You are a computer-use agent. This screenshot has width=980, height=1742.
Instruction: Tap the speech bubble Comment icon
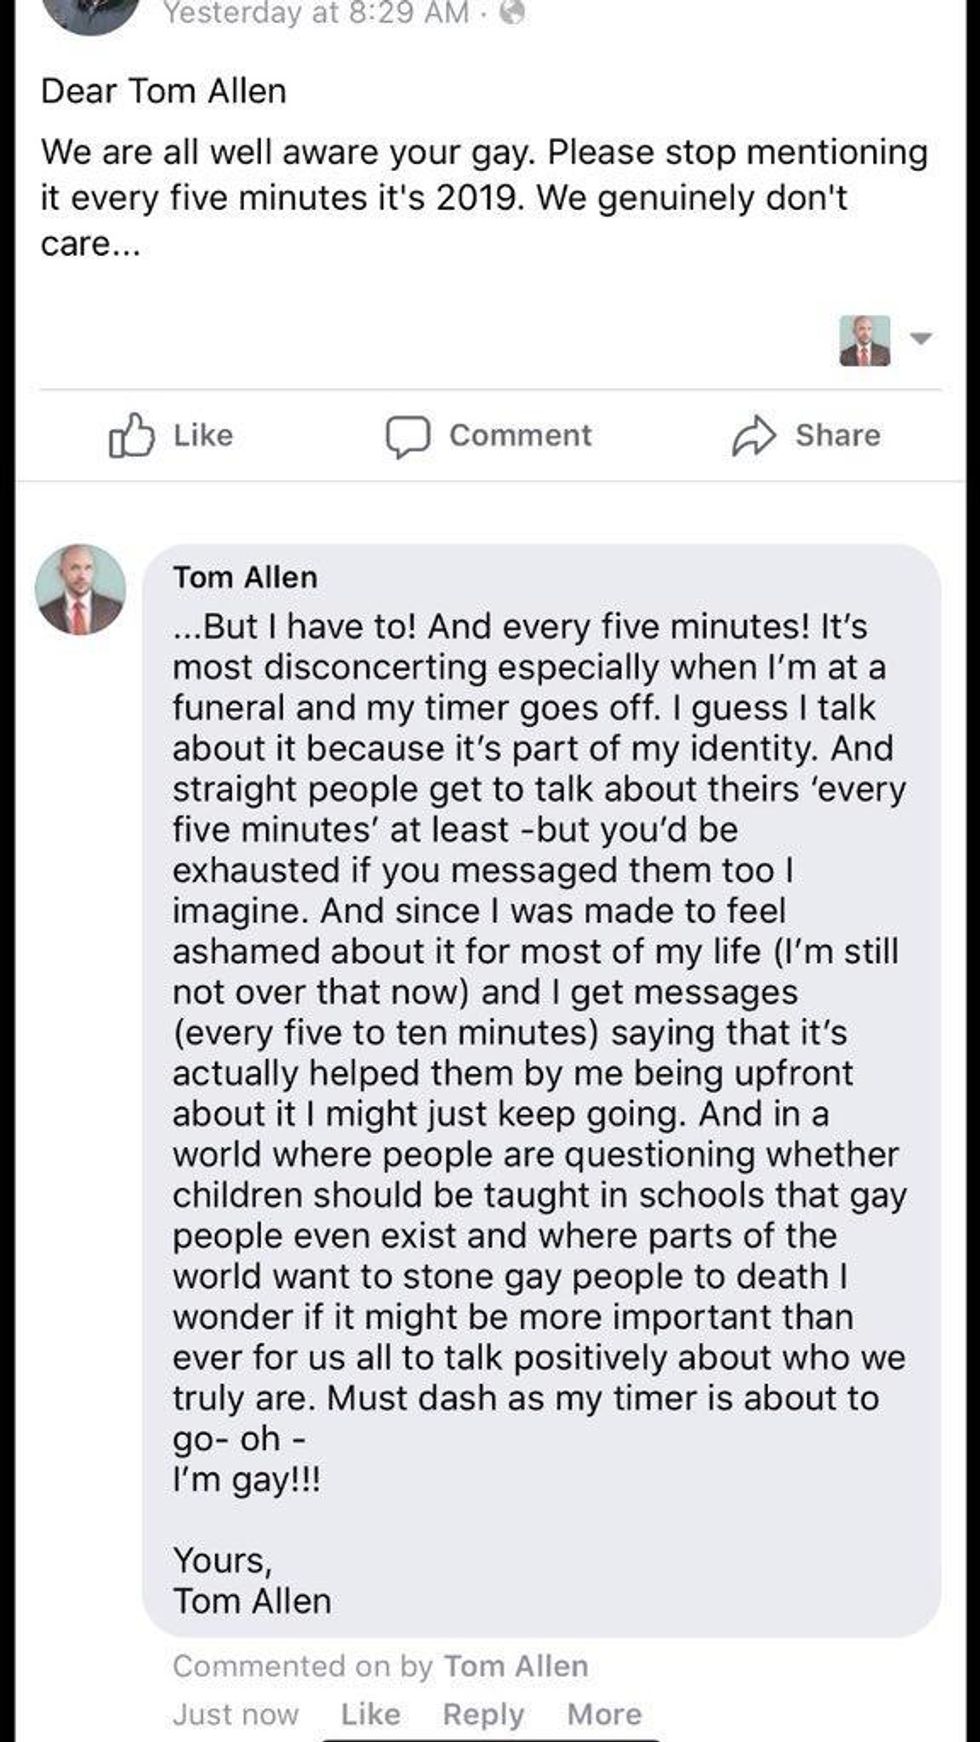(x=408, y=436)
